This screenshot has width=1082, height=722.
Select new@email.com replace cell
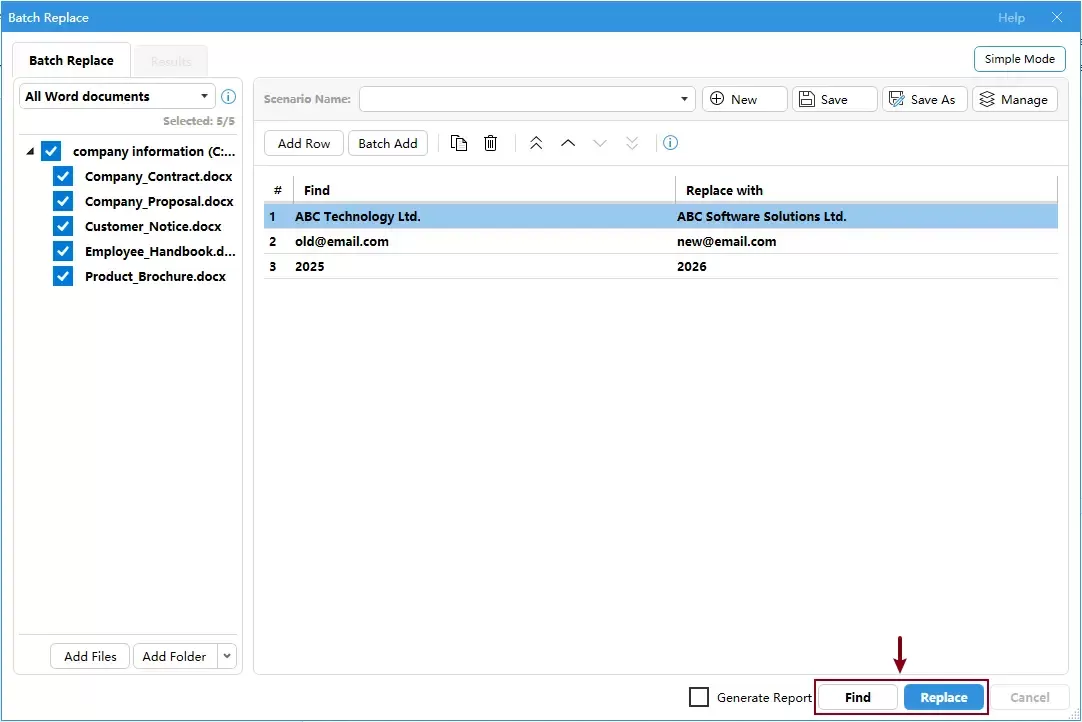pyautogui.click(x=866, y=242)
